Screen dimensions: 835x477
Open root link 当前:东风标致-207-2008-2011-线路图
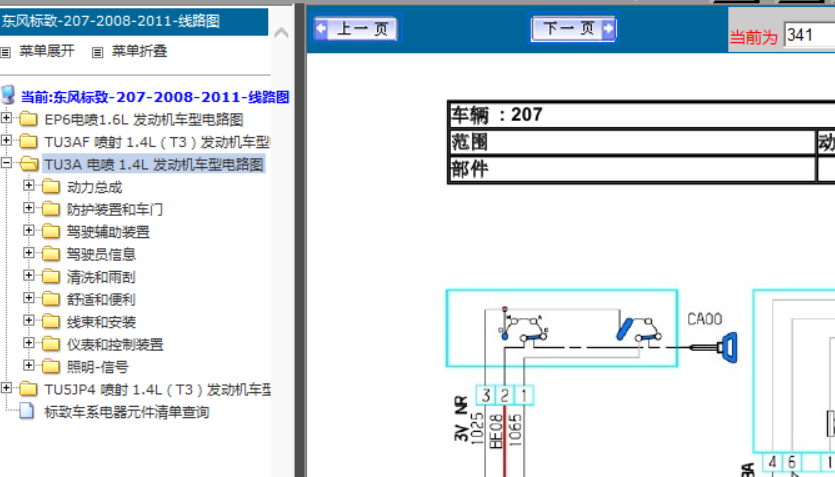point(155,97)
